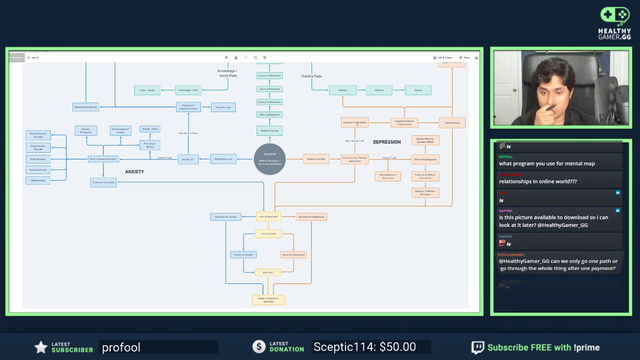Select the What is Meditation? node
This screenshot has width=640, height=360.
(x=269, y=115)
